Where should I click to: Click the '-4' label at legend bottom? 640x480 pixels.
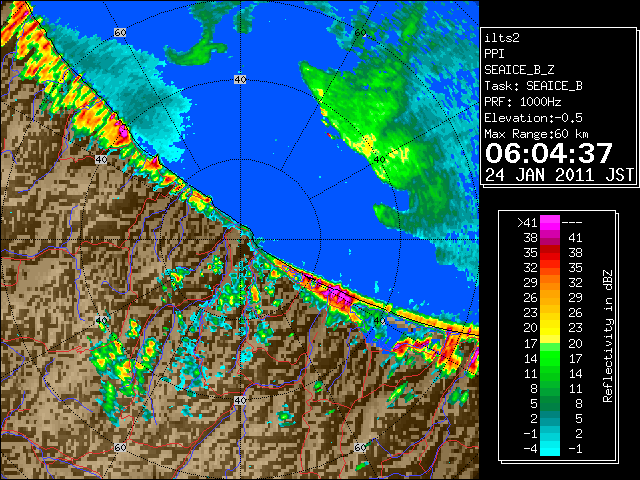[530, 449]
